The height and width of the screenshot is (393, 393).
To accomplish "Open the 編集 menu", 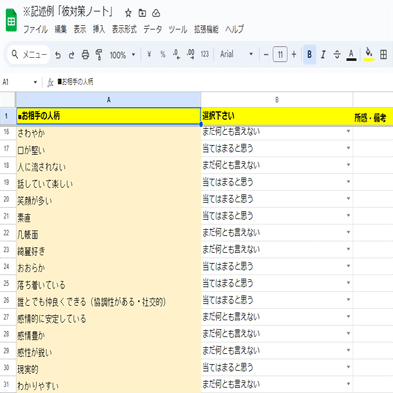I will click(61, 29).
